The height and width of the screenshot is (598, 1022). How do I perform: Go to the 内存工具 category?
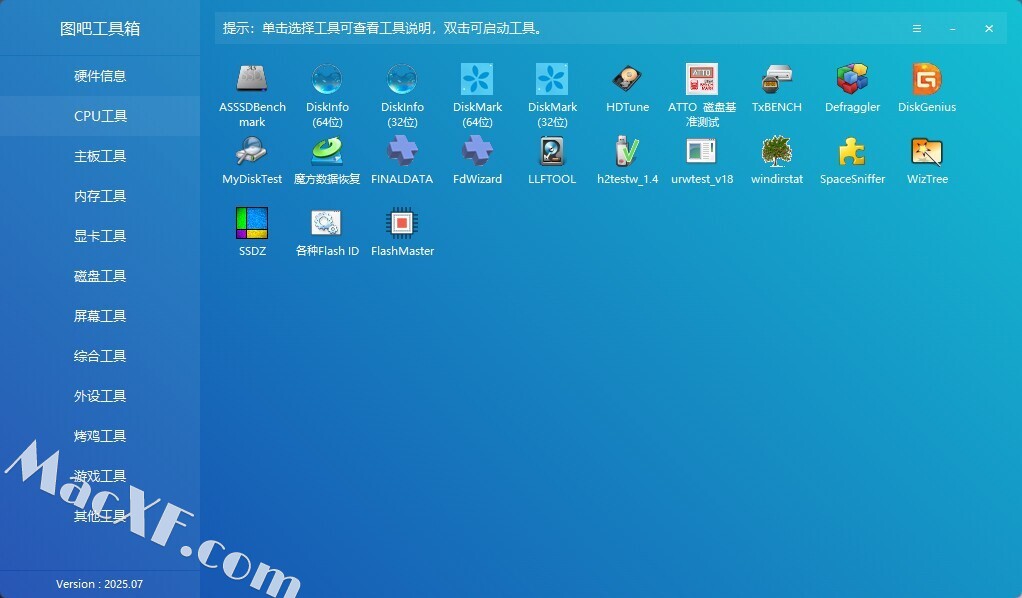[100, 196]
